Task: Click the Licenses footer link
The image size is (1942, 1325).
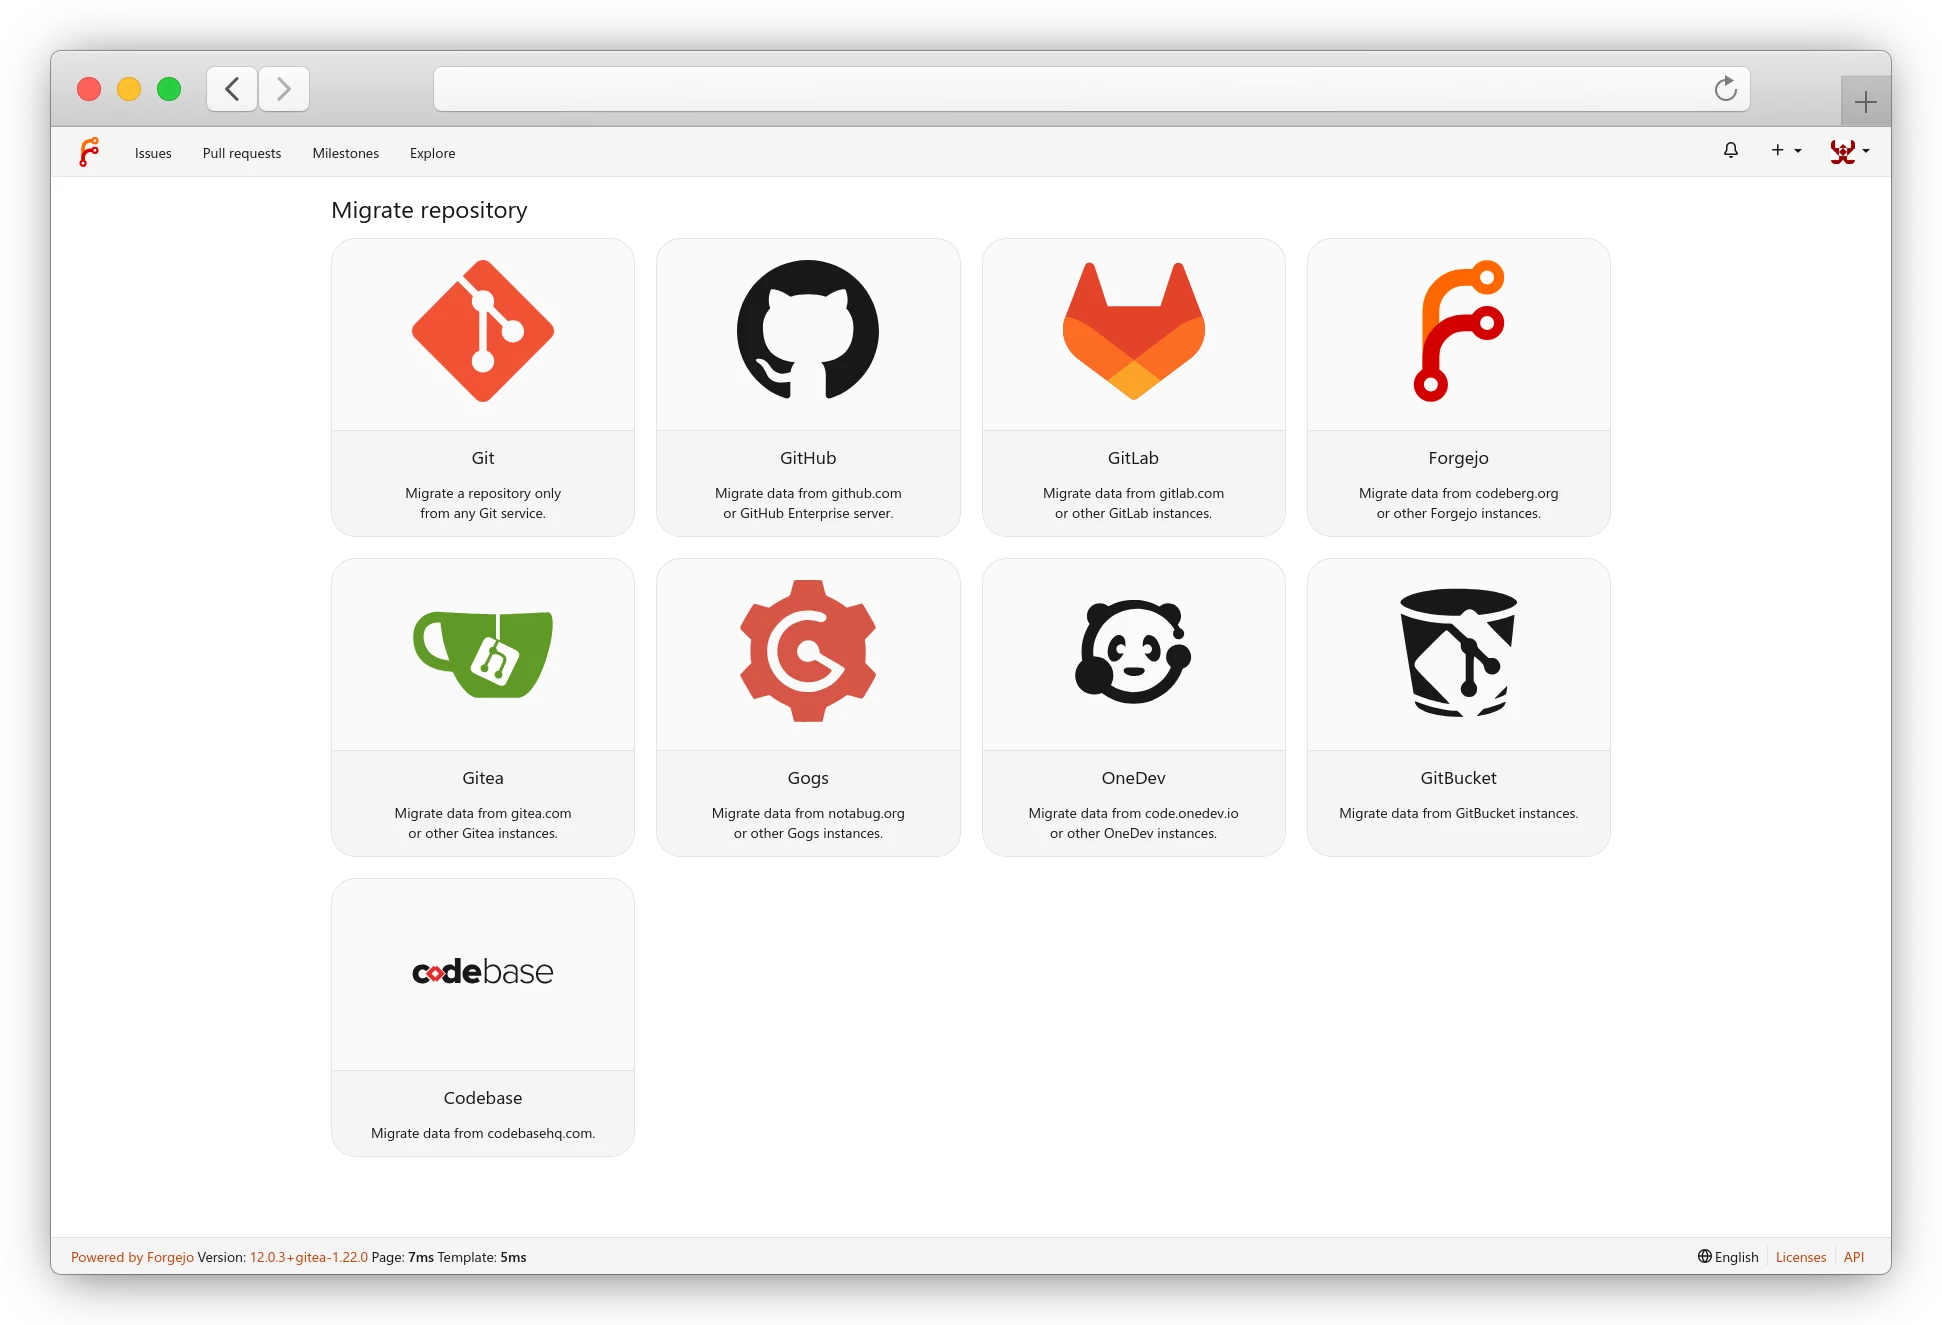Action: point(1800,1257)
